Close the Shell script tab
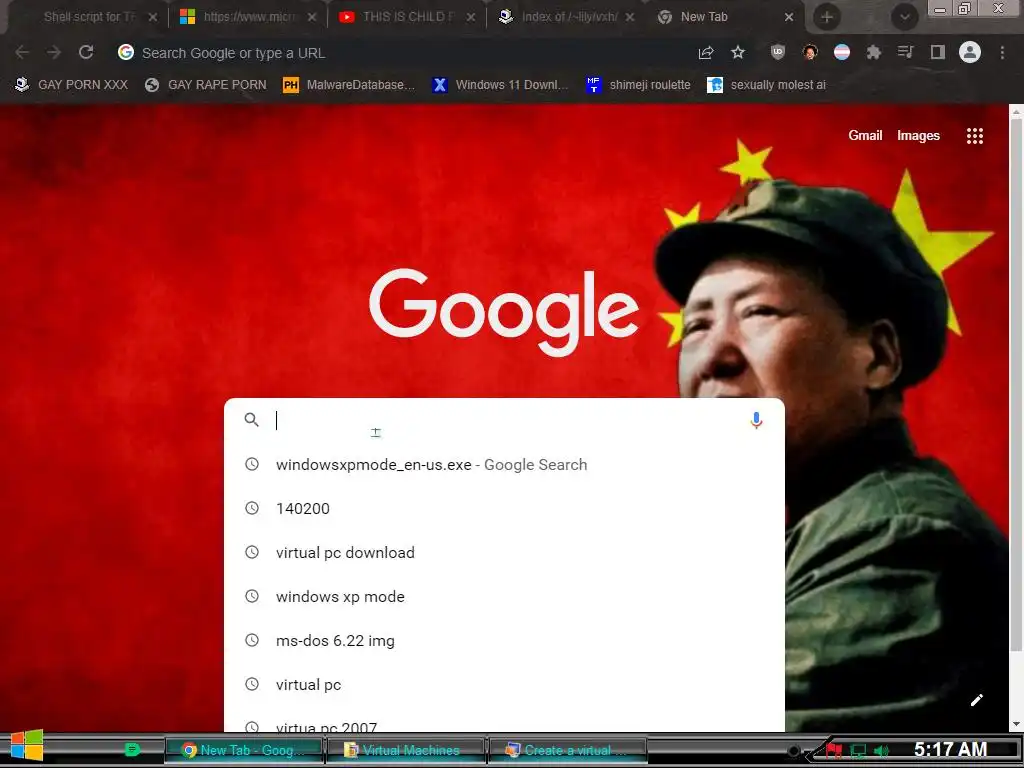Image resolution: width=1024 pixels, height=768 pixels. [x=153, y=17]
